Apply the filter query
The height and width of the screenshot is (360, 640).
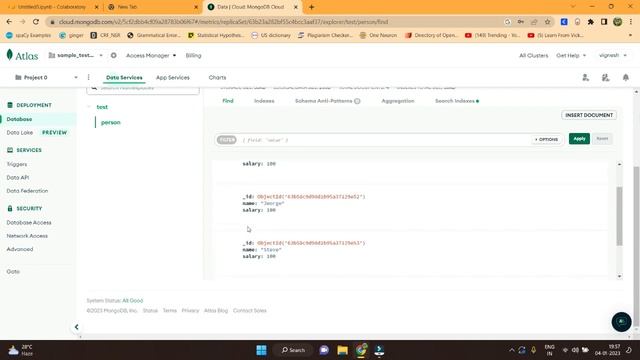579,139
